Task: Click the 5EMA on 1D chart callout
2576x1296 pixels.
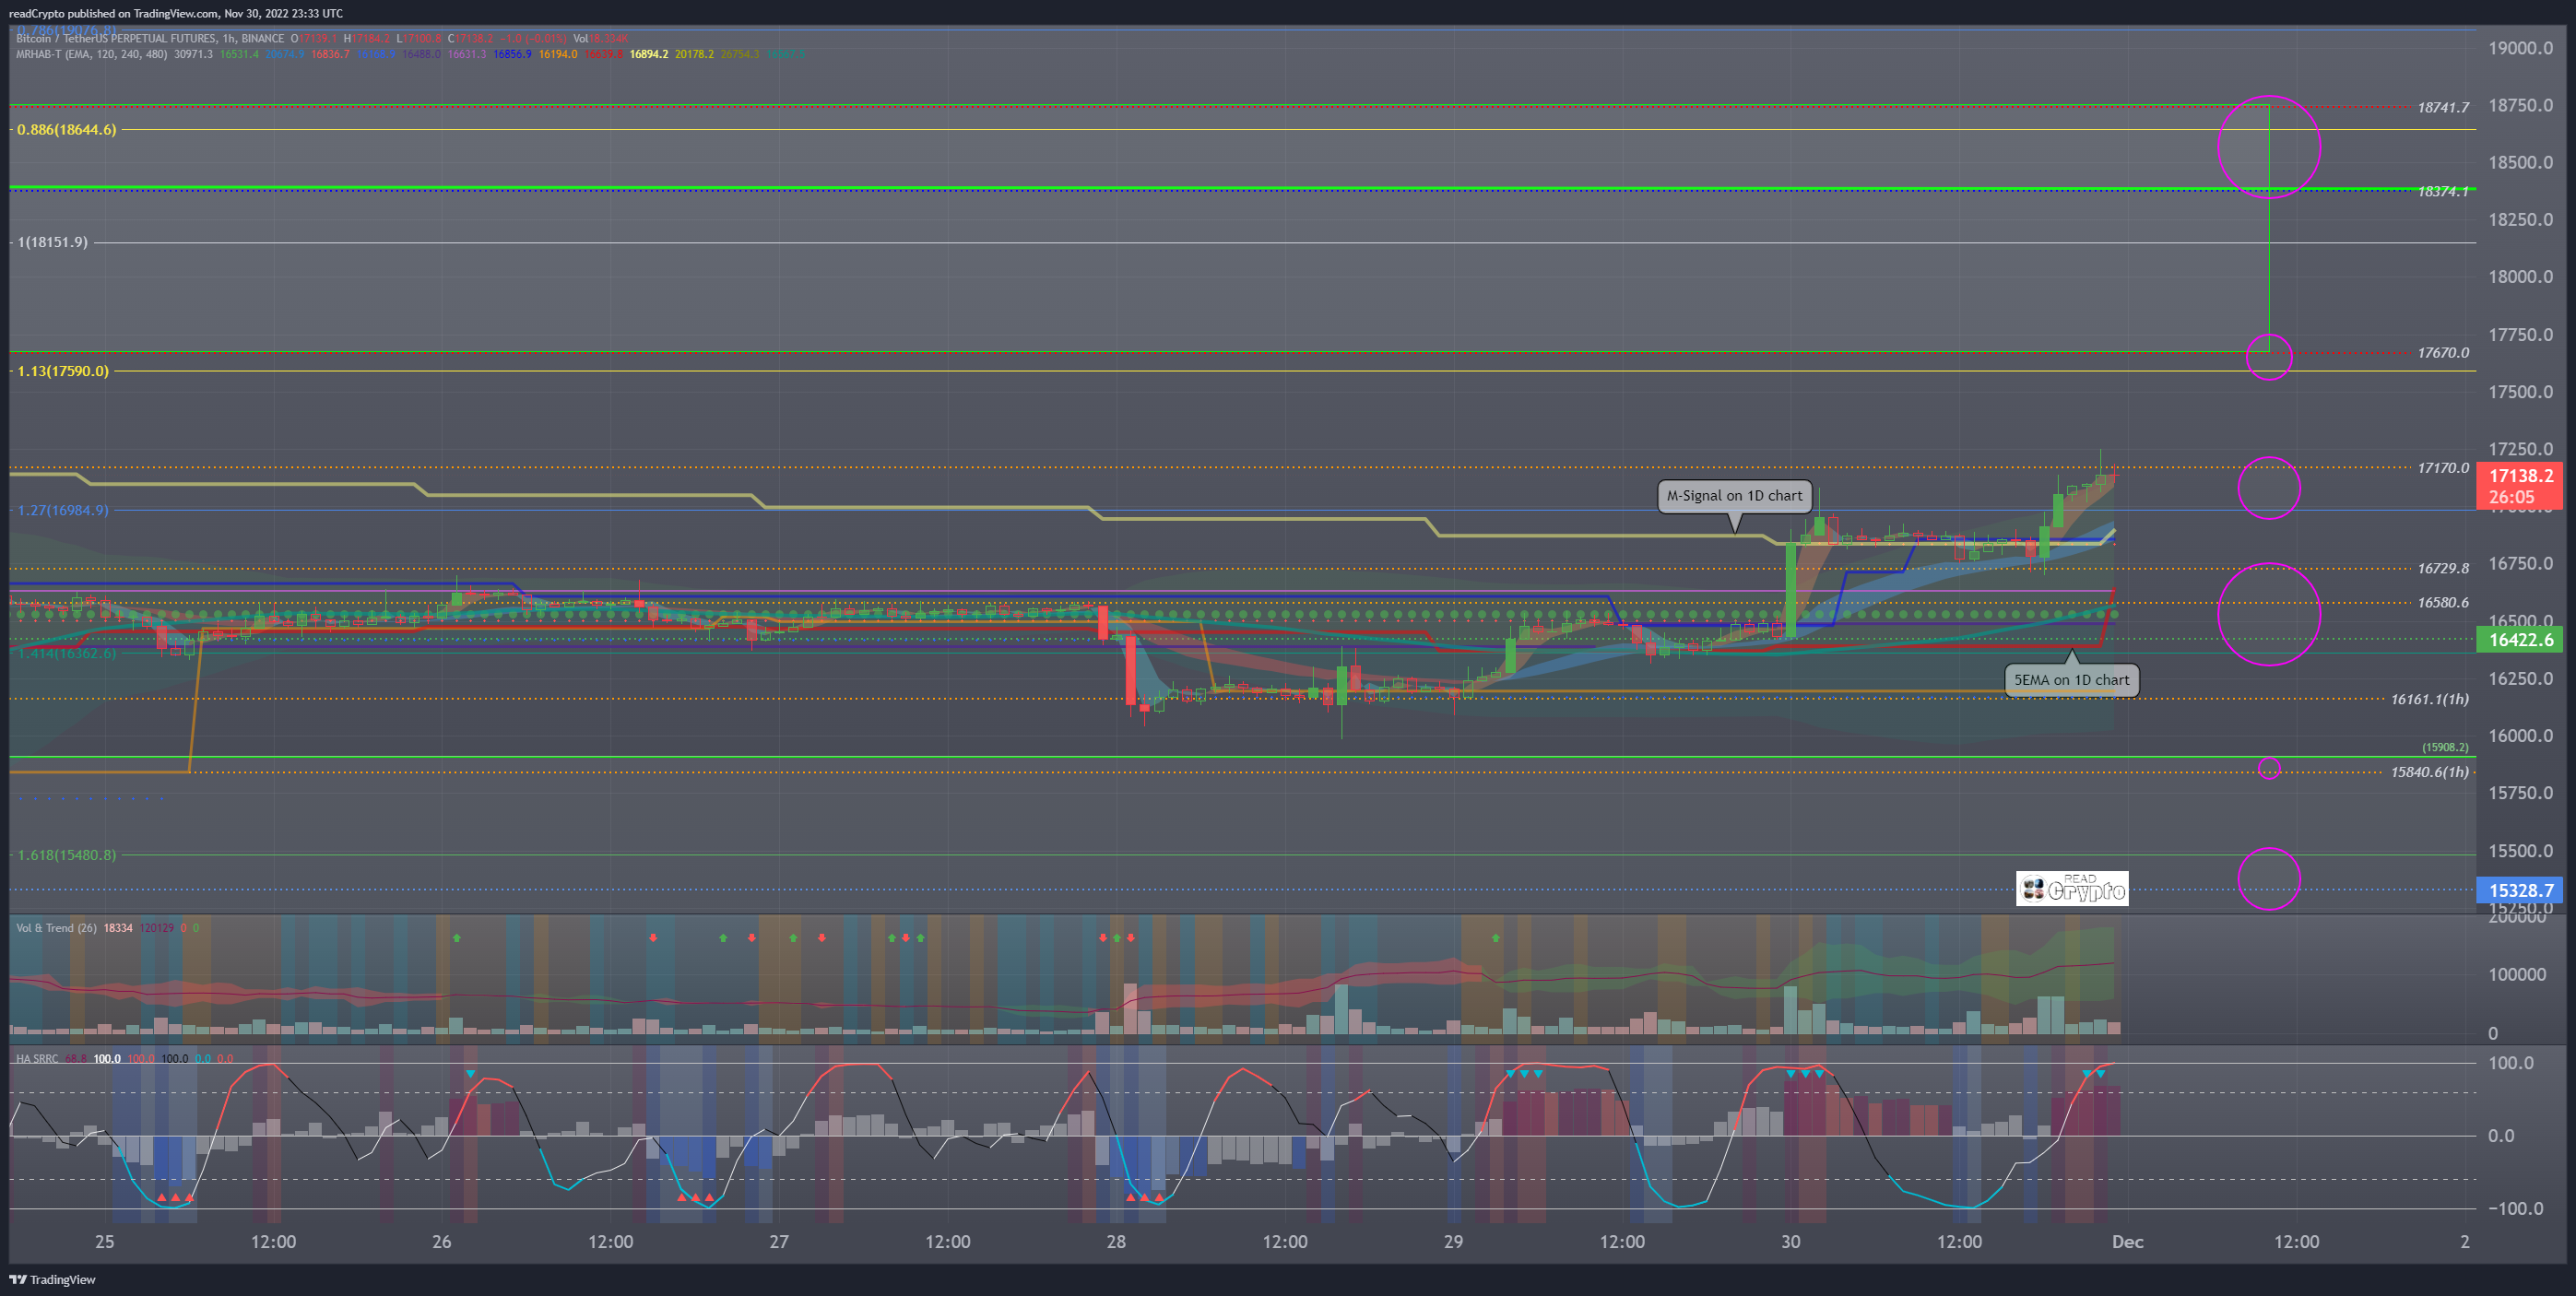Action: [x=2071, y=680]
